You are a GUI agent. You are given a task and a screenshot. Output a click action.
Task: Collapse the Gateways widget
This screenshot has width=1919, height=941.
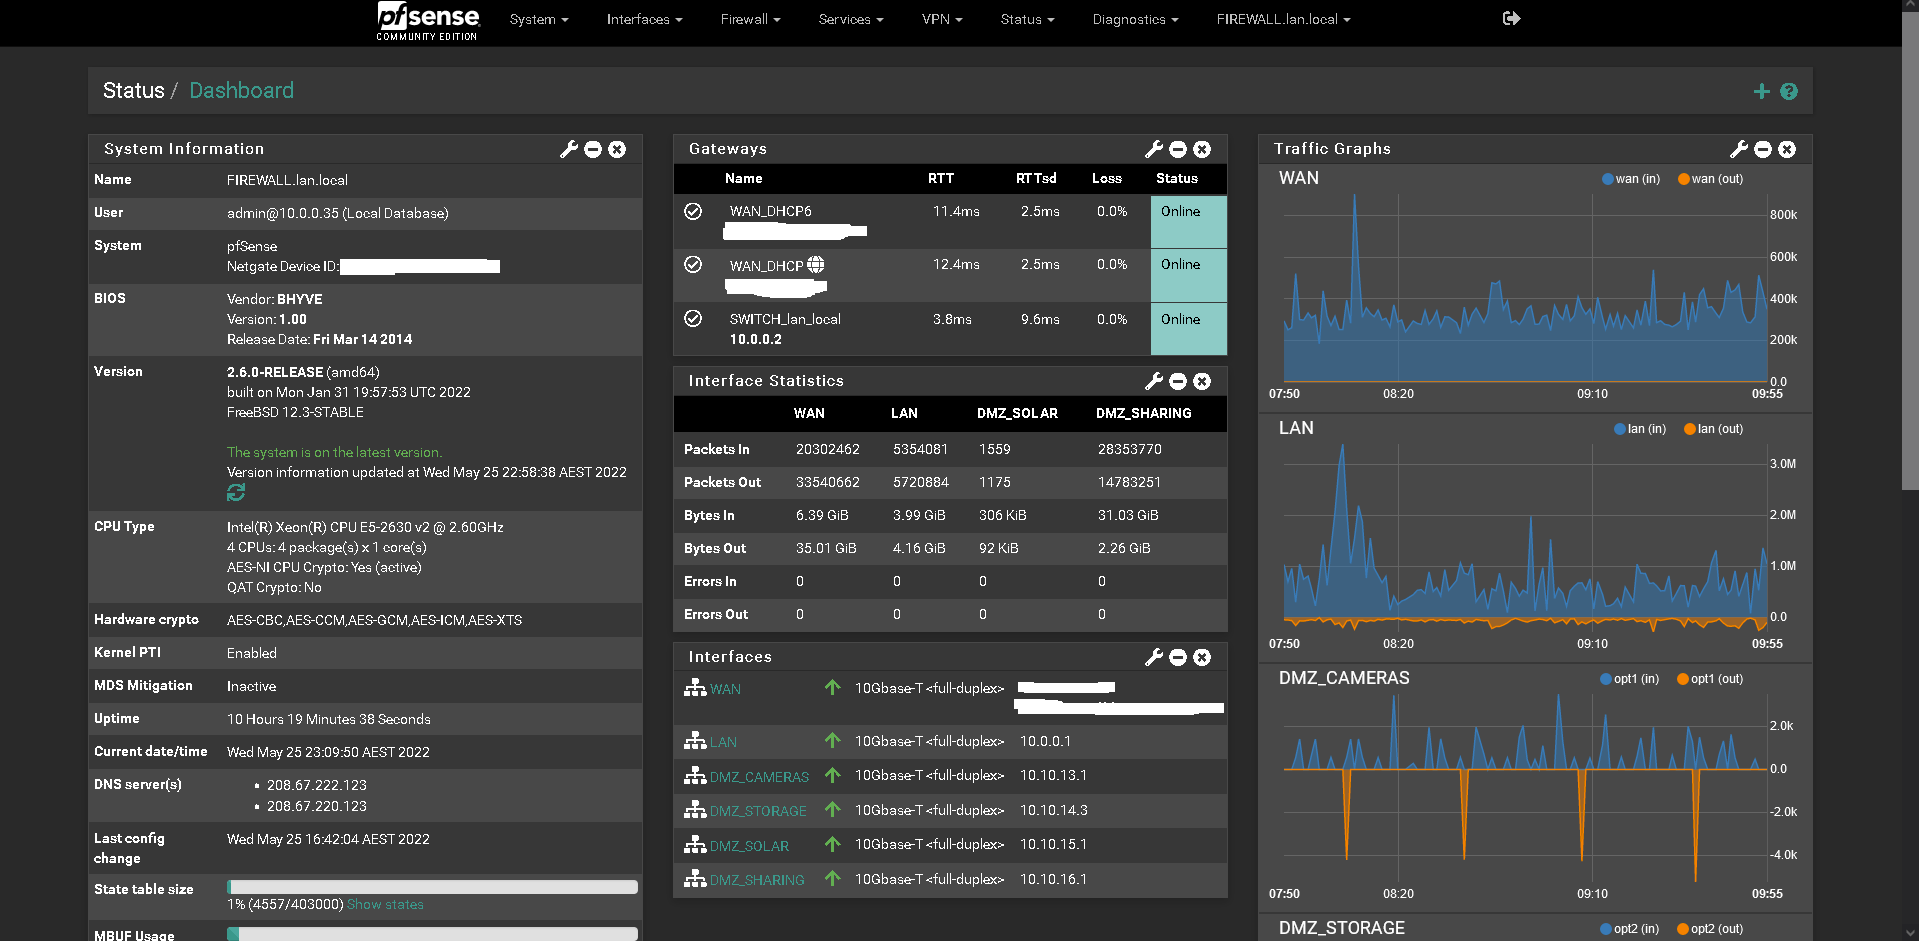click(1178, 149)
